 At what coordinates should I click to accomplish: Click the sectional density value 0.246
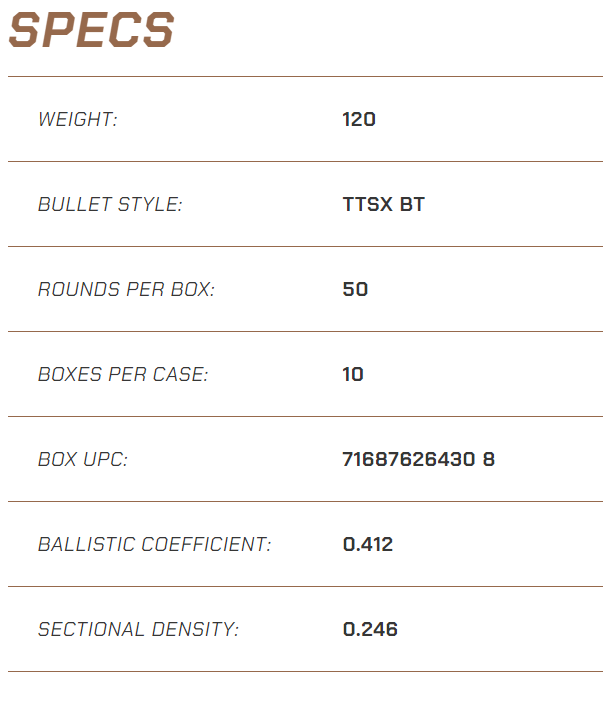click(x=370, y=629)
